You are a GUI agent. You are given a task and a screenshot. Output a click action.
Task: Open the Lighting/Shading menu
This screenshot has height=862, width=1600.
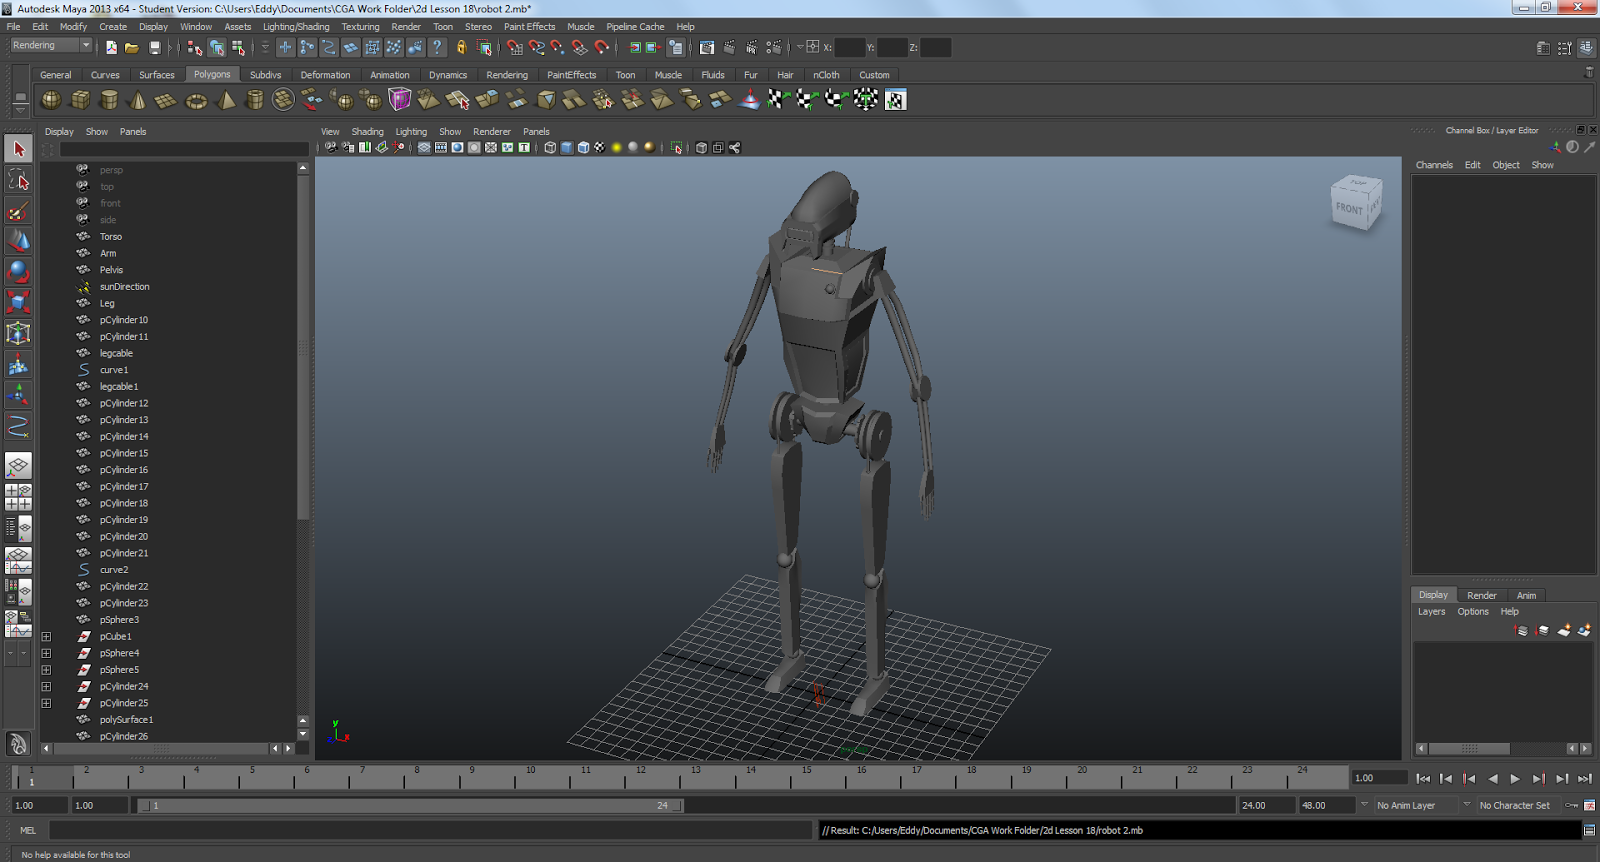pyautogui.click(x=296, y=27)
